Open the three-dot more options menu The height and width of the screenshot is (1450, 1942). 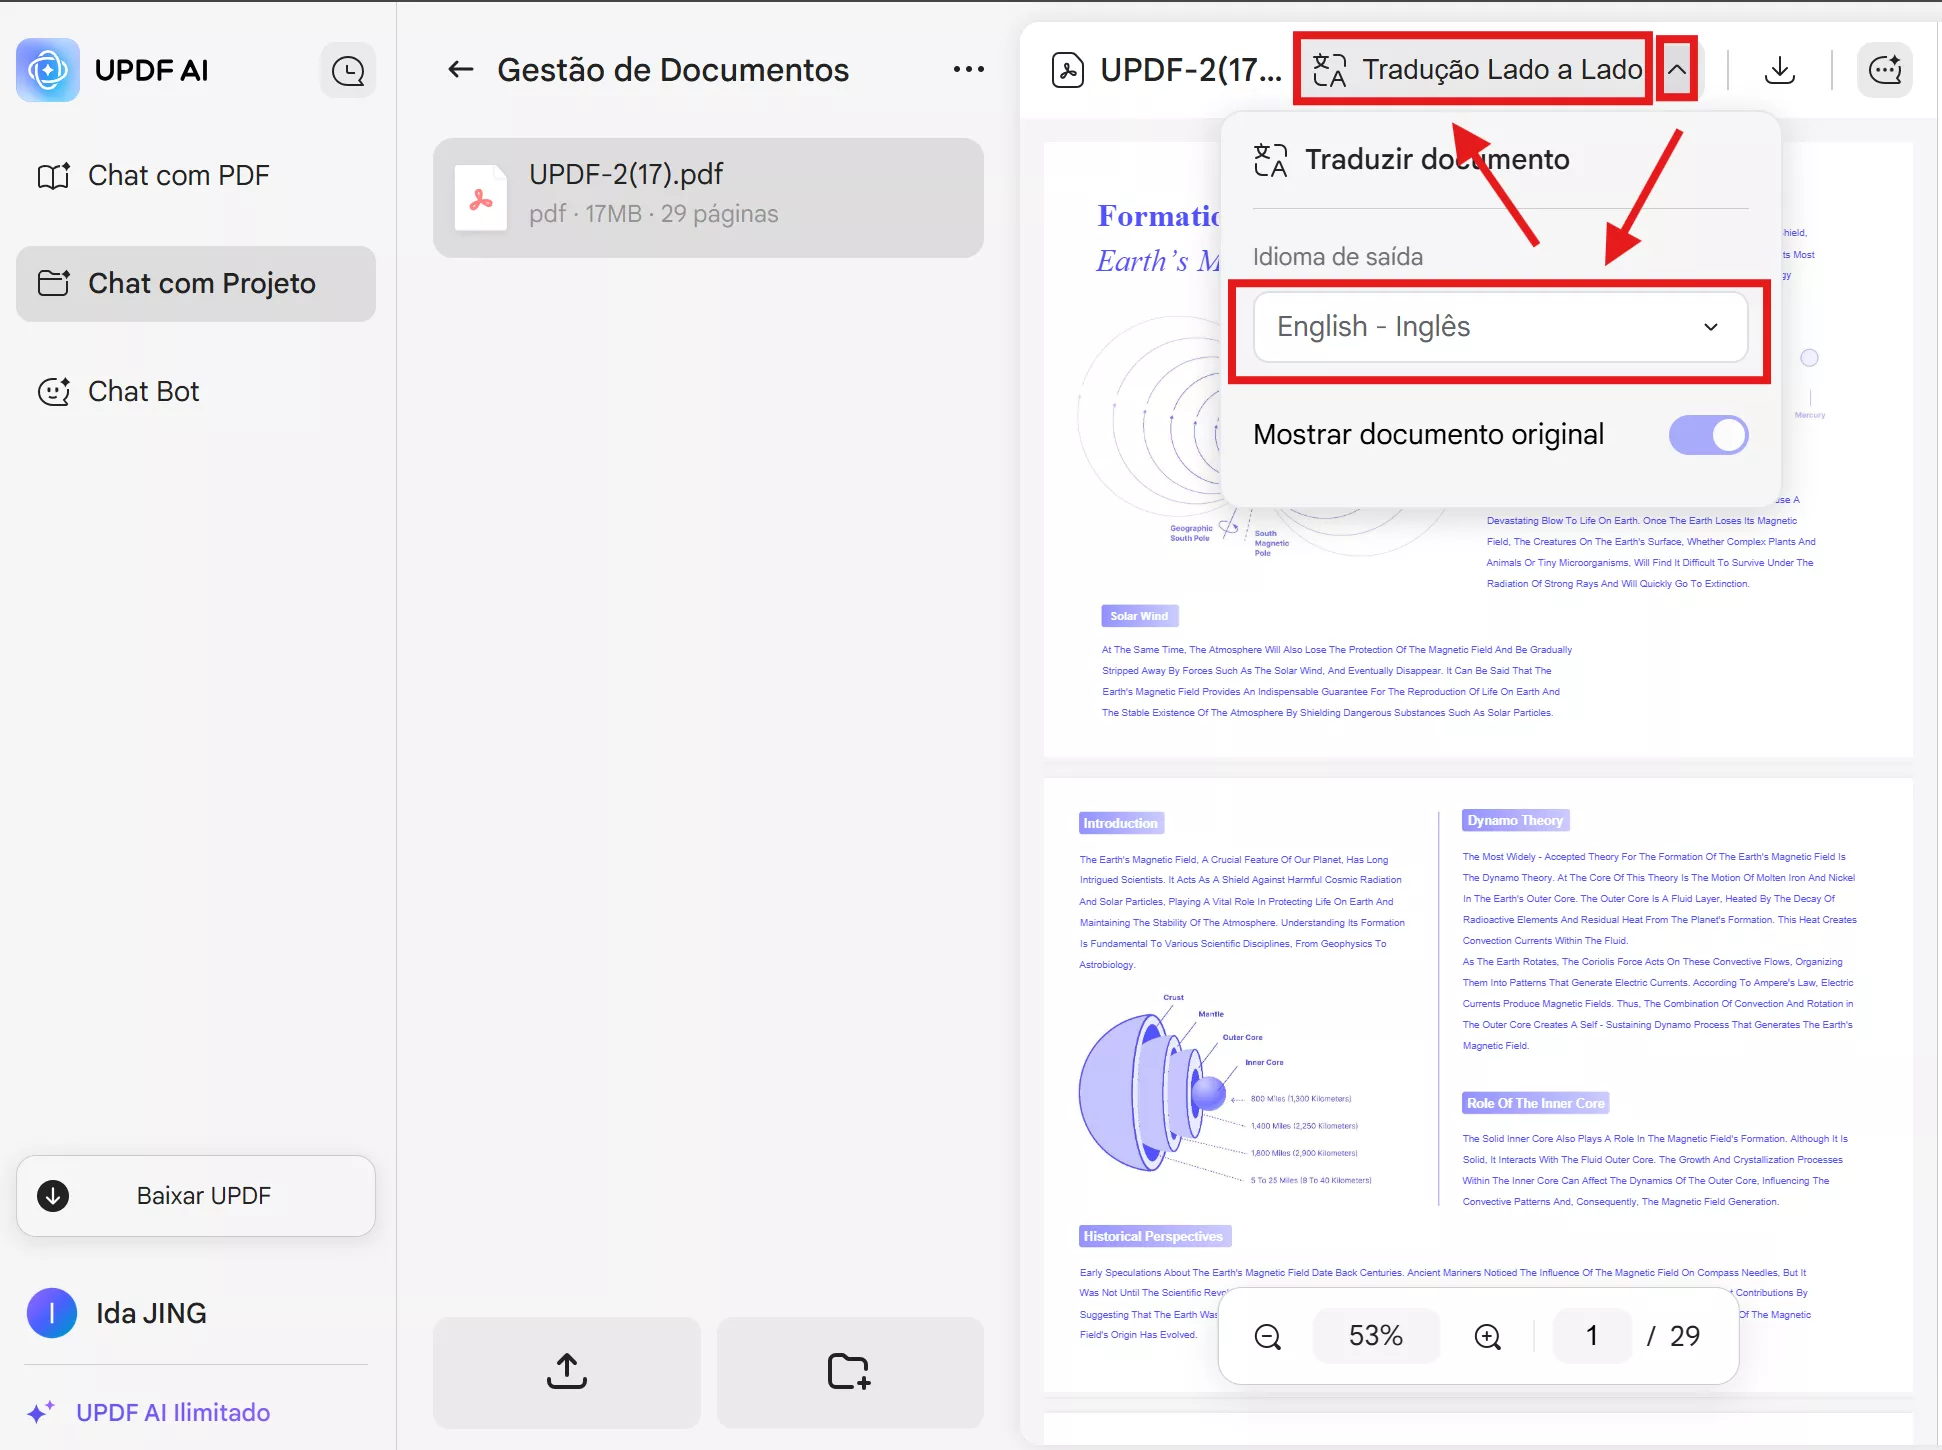point(968,69)
